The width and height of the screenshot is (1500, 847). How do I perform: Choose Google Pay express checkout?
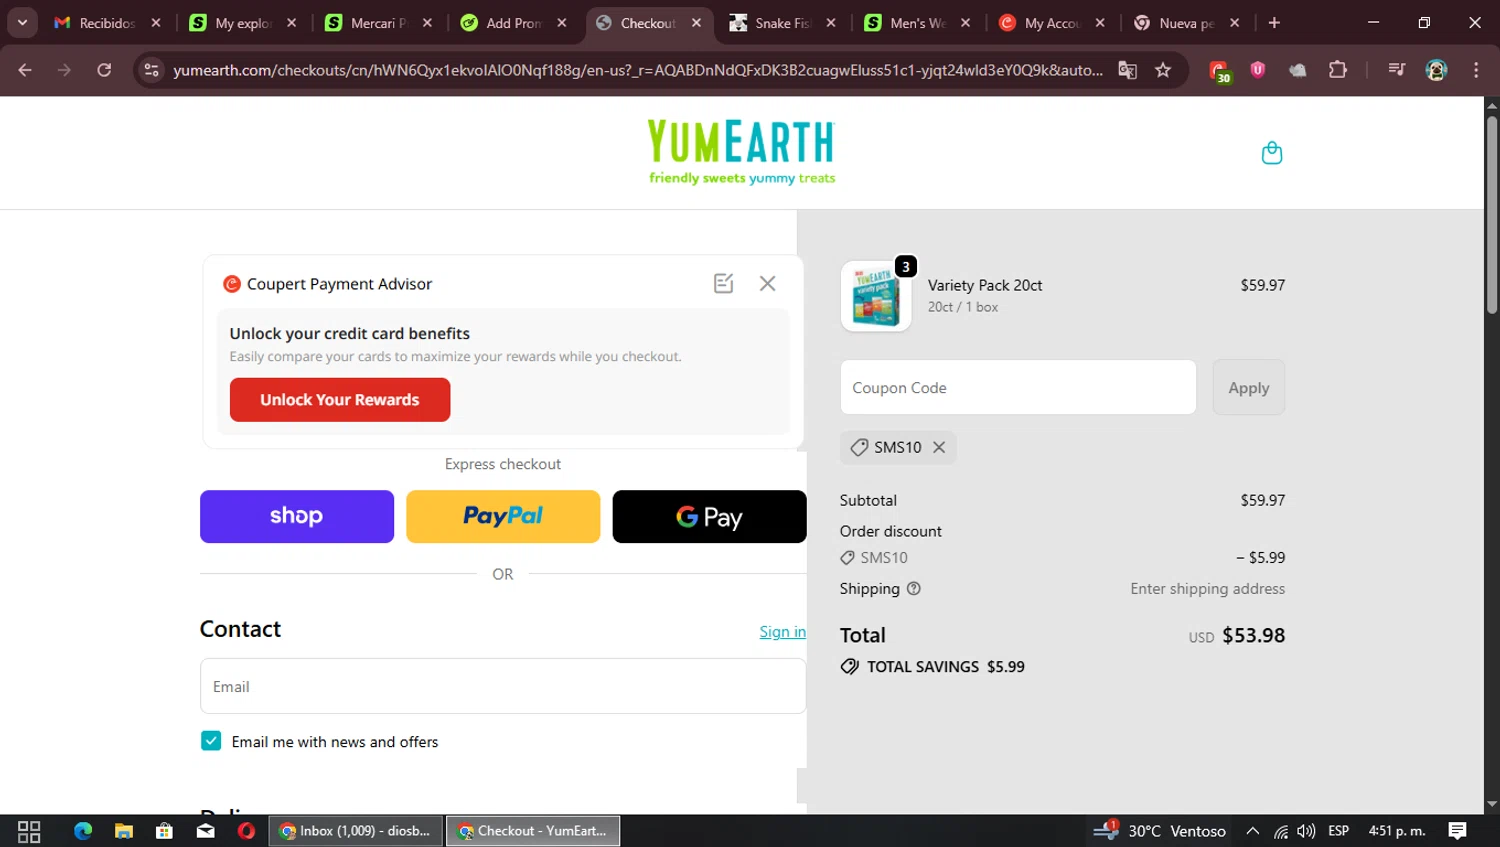(x=709, y=517)
